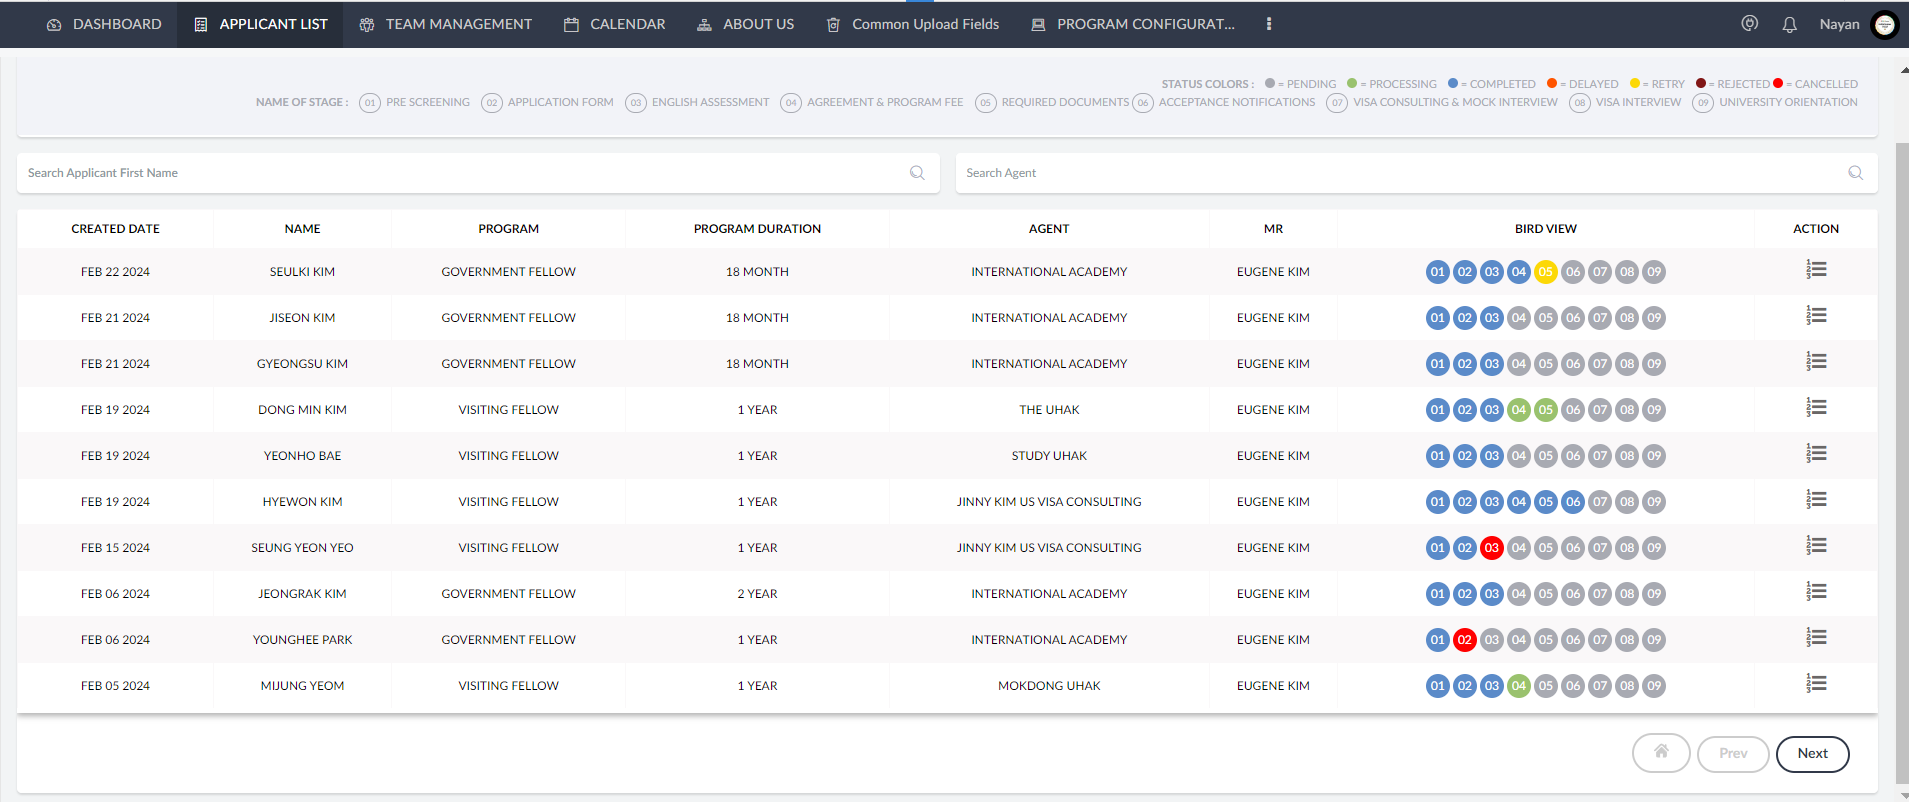Click the Next pagination button

[x=1812, y=754]
